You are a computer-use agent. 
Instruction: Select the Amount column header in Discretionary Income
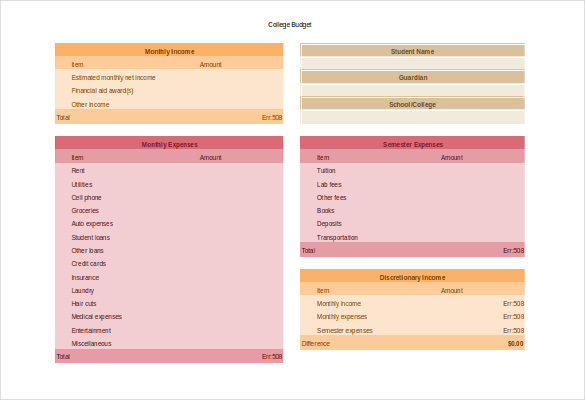(452, 290)
